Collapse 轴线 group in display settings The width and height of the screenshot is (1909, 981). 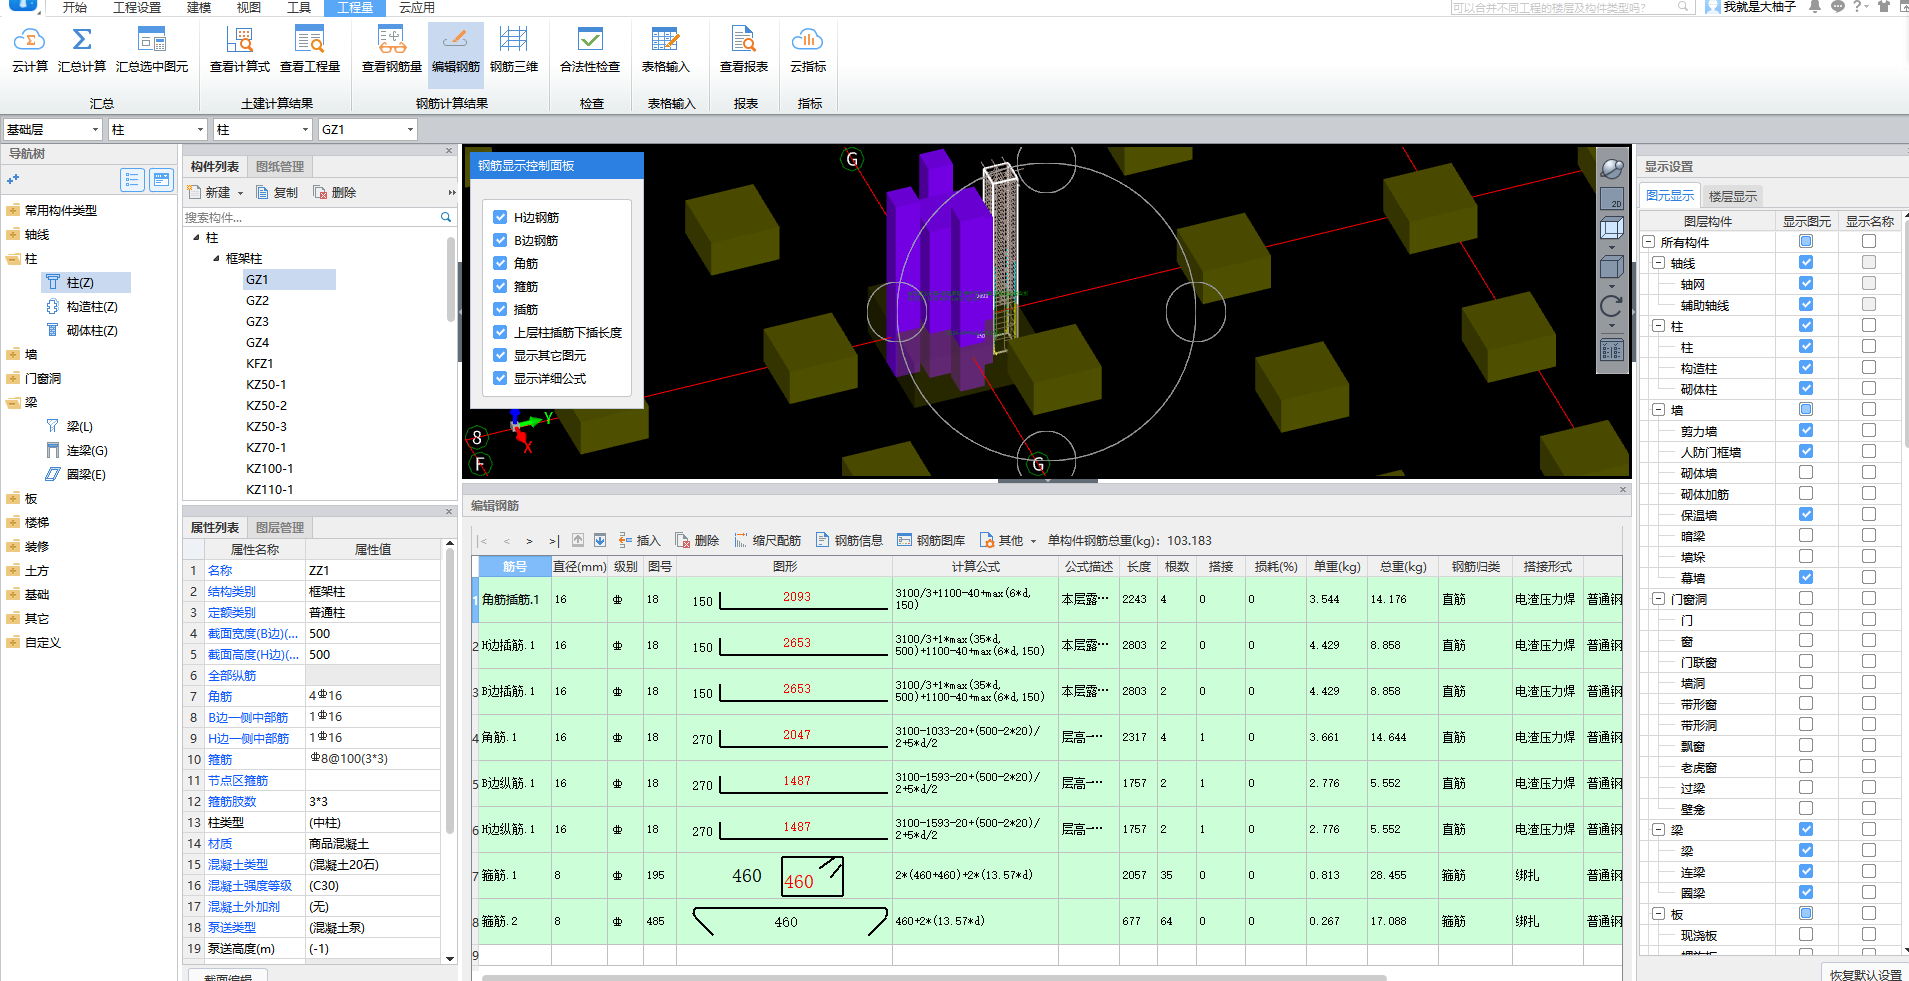click(1659, 263)
